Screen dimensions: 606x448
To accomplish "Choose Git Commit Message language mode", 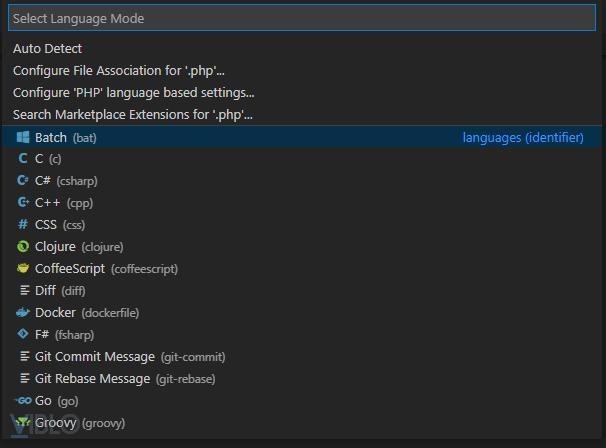I will coord(95,357).
